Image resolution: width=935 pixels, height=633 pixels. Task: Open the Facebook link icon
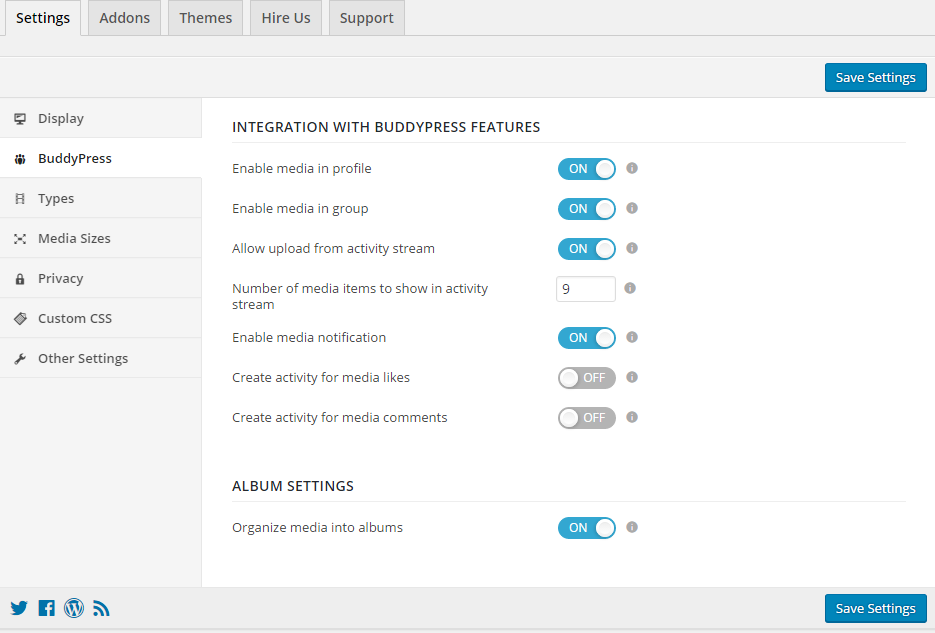[x=47, y=608]
